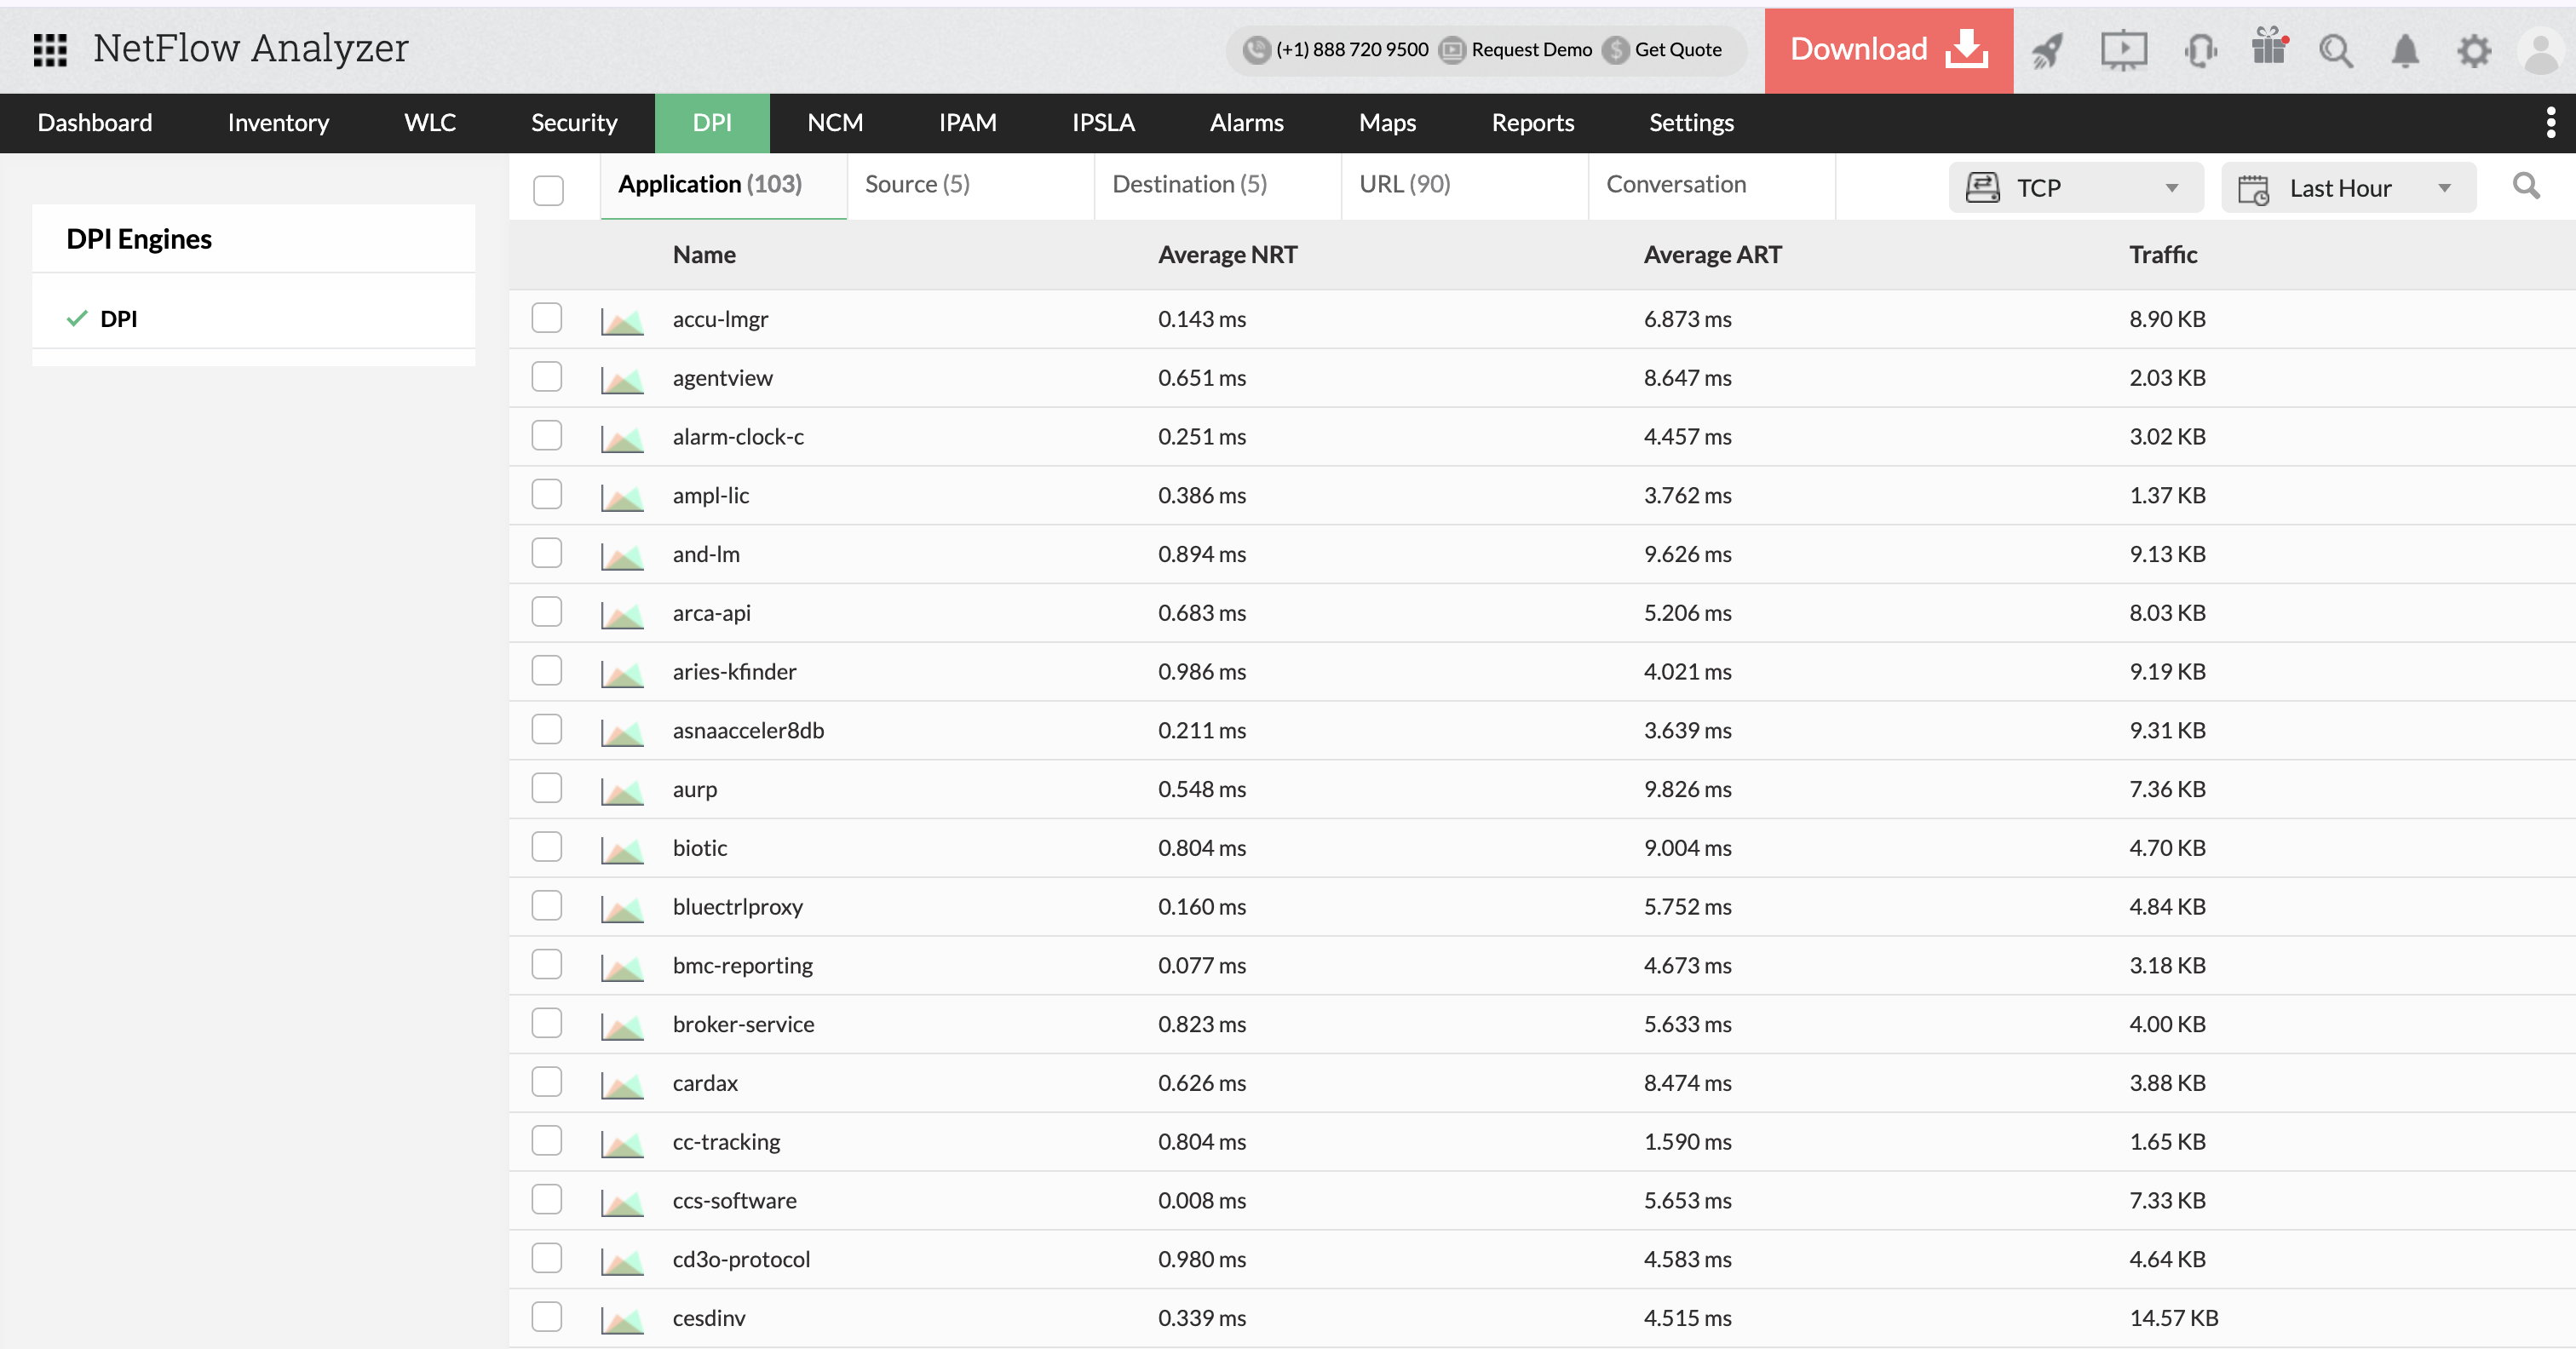The width and height of the screenshot is (2576, 1349).
Task: Play the demo video icon
Action: click(2124, 50)
